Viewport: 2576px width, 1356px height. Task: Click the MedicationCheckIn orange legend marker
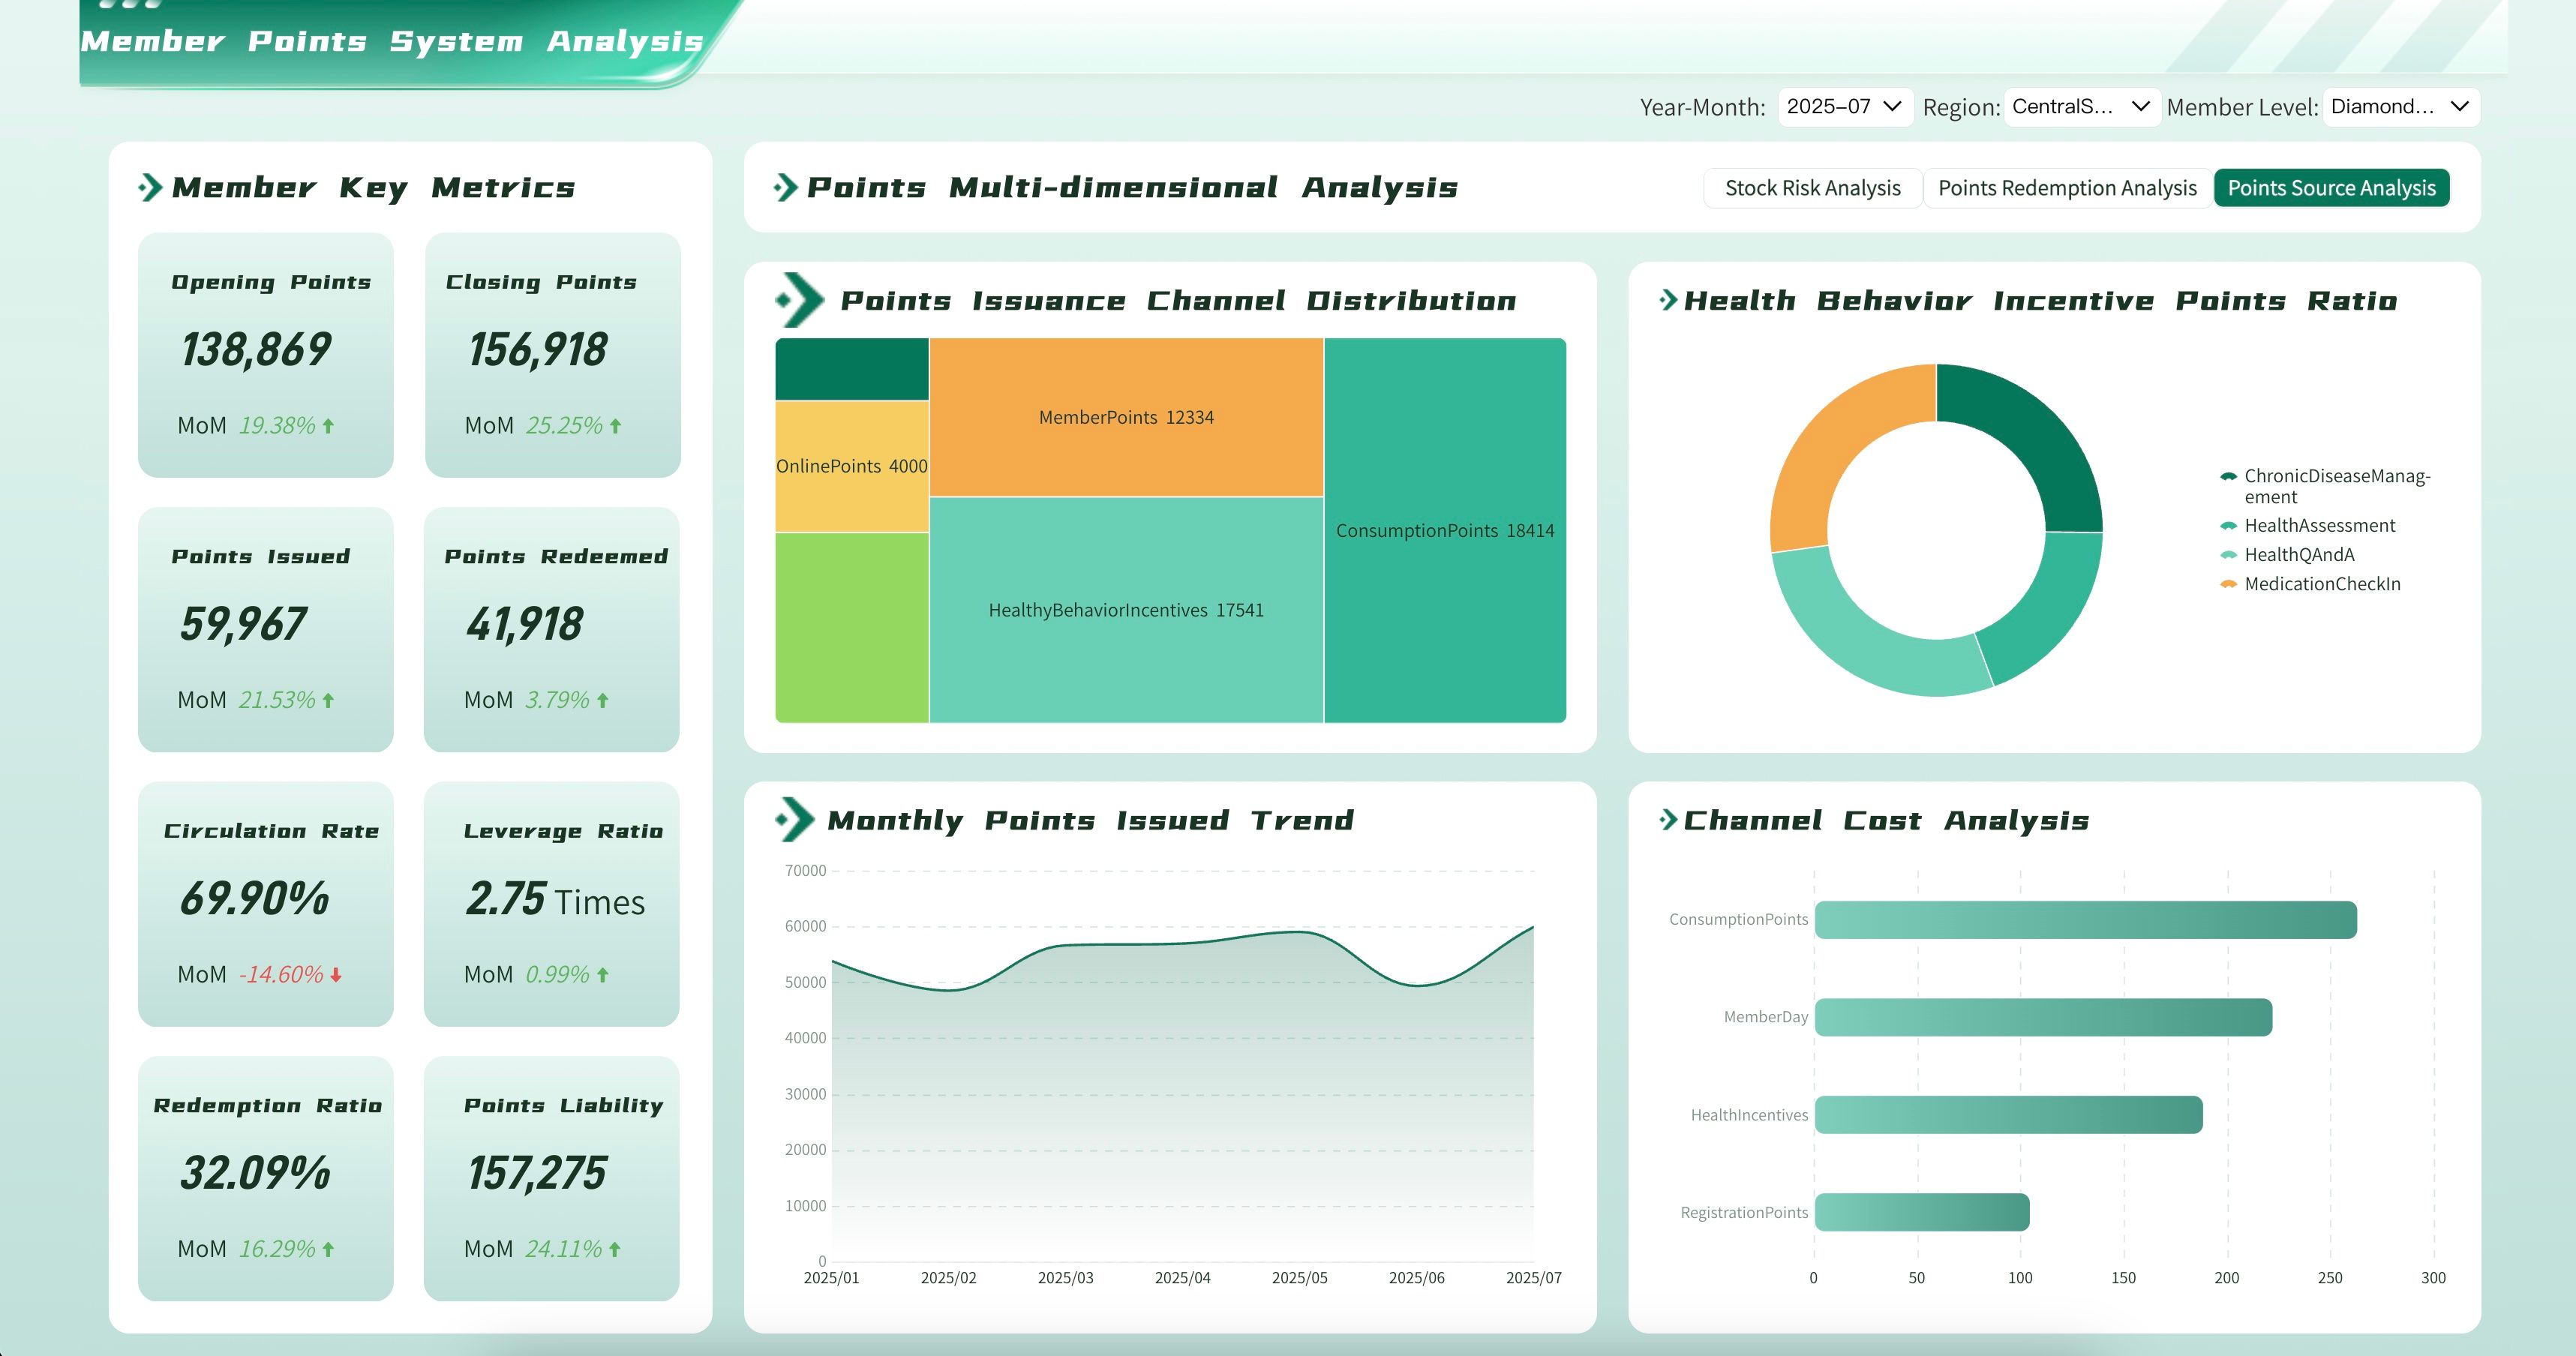tap(2228, 584)
